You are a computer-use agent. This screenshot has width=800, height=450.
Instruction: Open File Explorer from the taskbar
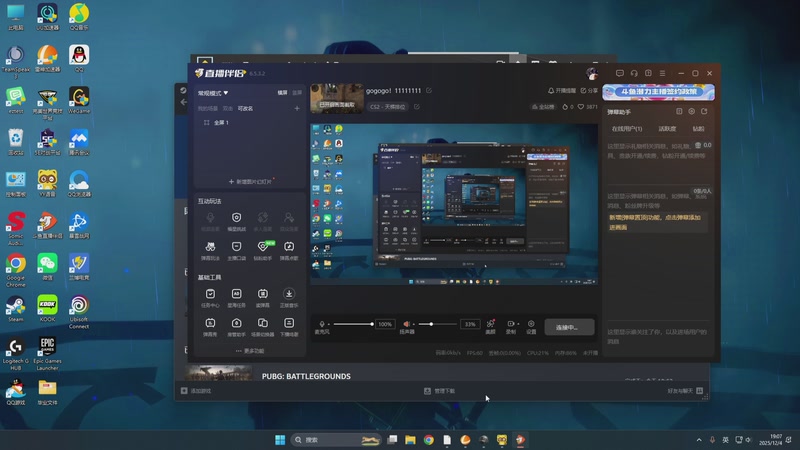click(x=410, y=440)
